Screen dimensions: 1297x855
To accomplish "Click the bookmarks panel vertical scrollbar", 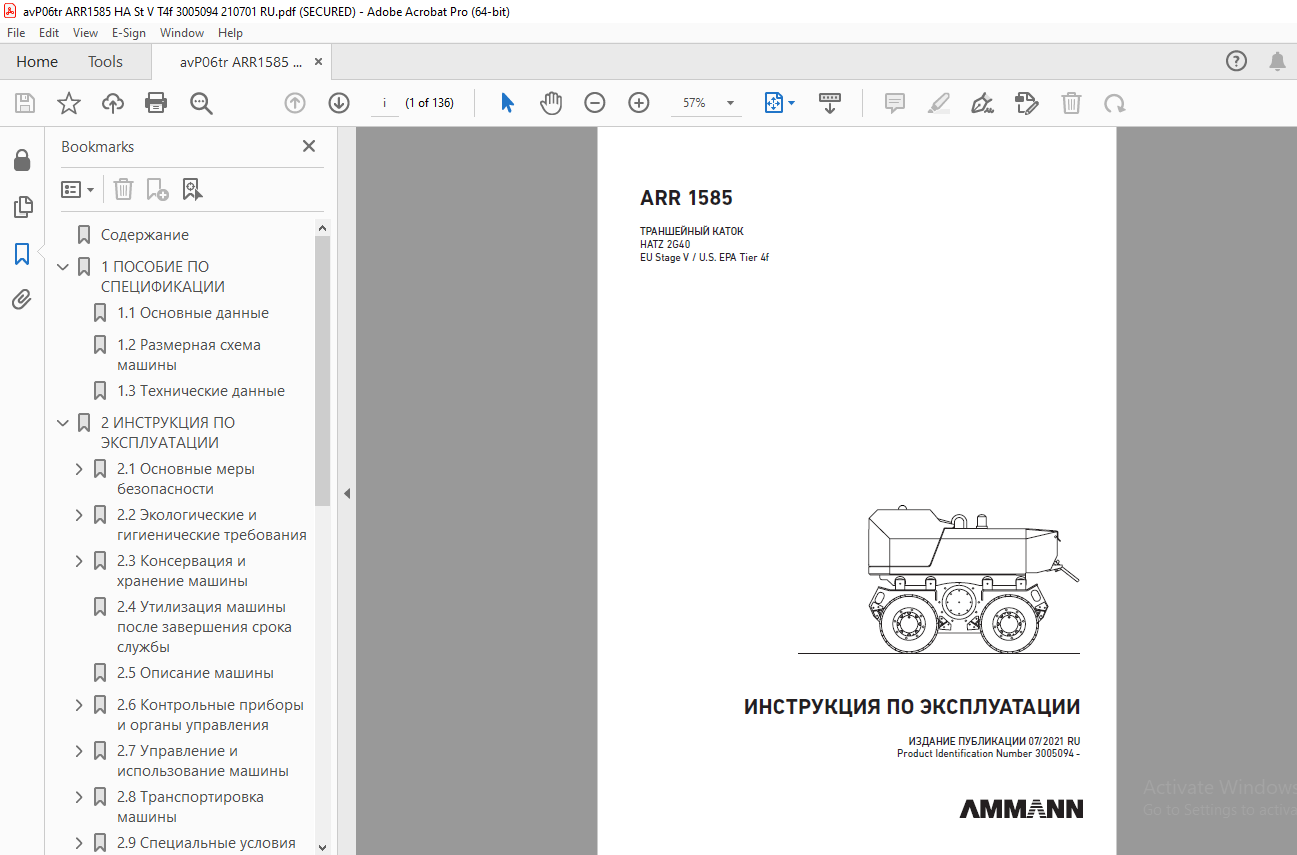I will (322, 370).
